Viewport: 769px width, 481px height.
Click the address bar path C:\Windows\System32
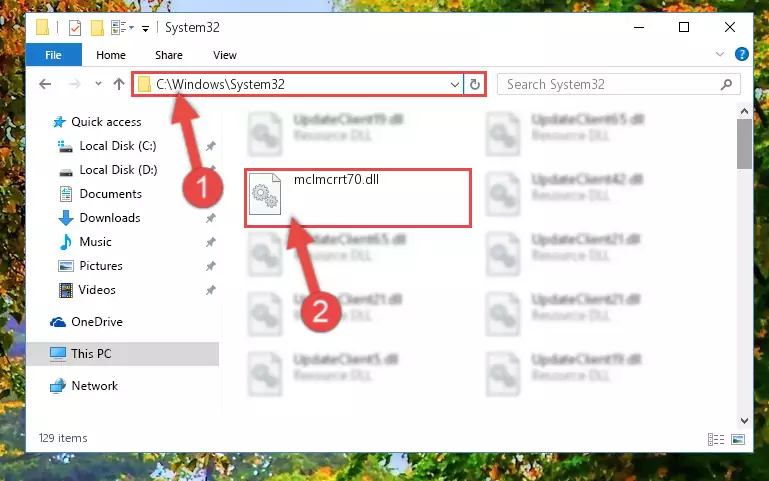point(220,84)
